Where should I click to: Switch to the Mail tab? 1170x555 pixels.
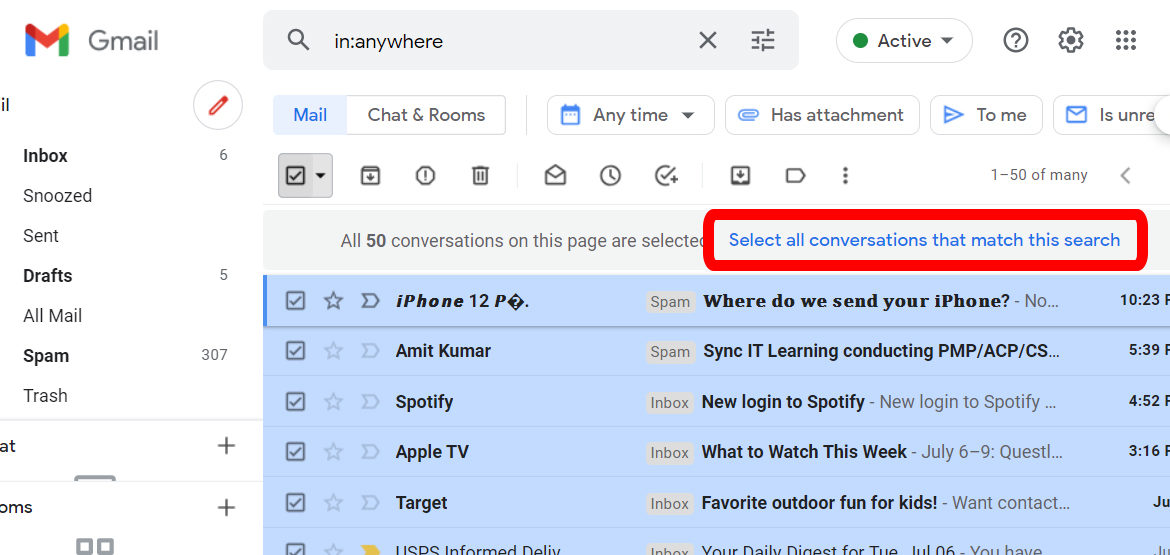310,115
